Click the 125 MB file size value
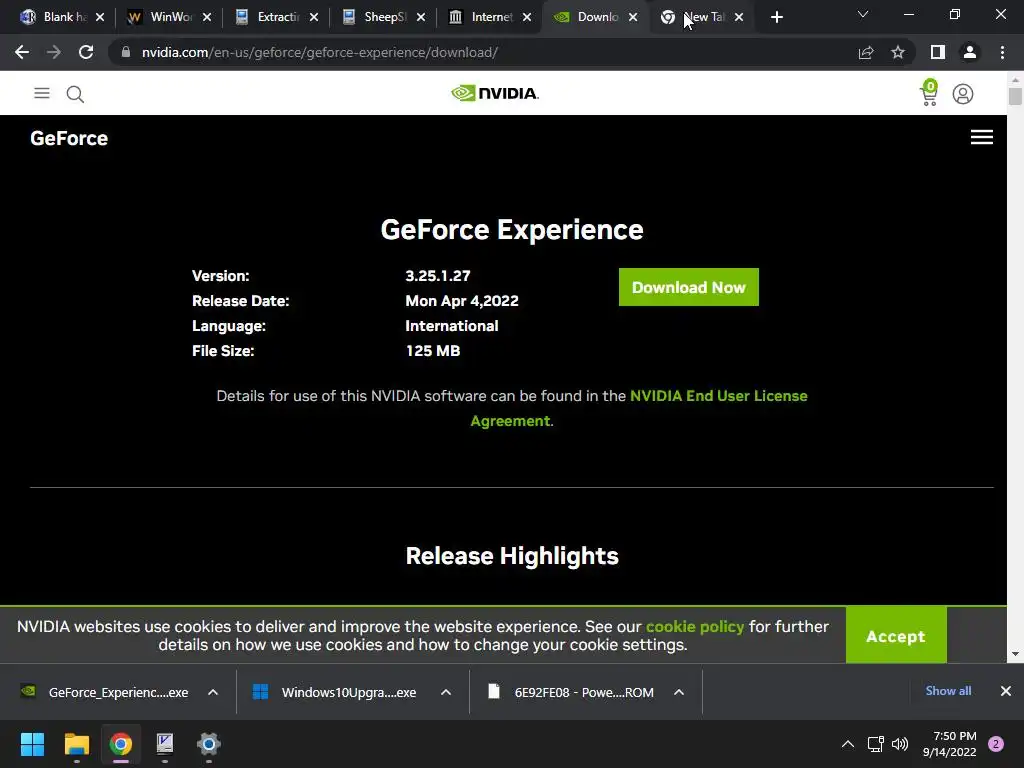The height and width of the screenshot is (768, 1024). pos(432,351)
